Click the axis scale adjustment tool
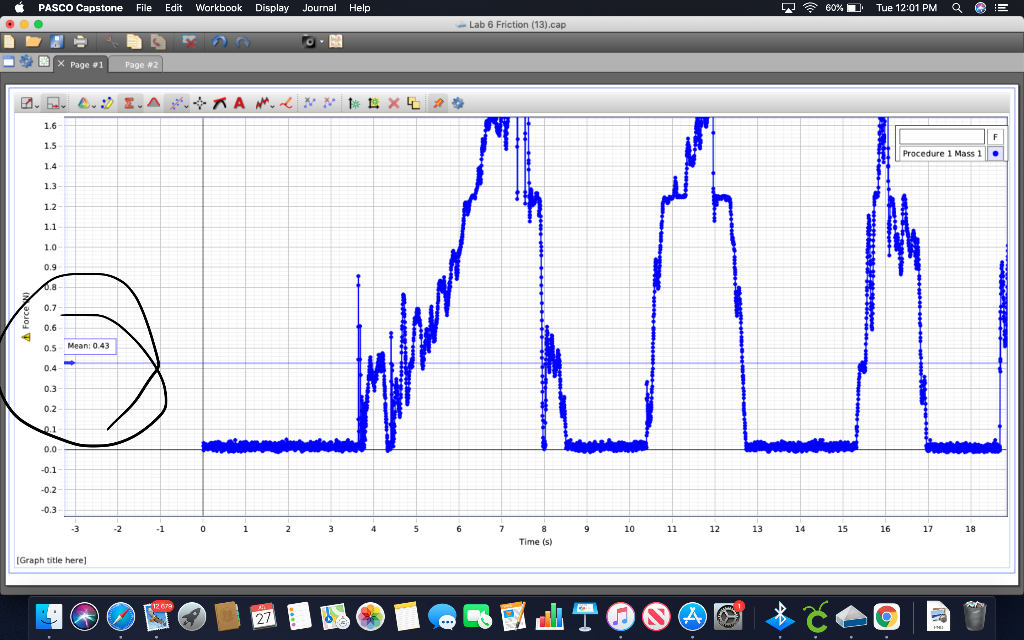Screen dimensions: 1024x640 [54, 103]
